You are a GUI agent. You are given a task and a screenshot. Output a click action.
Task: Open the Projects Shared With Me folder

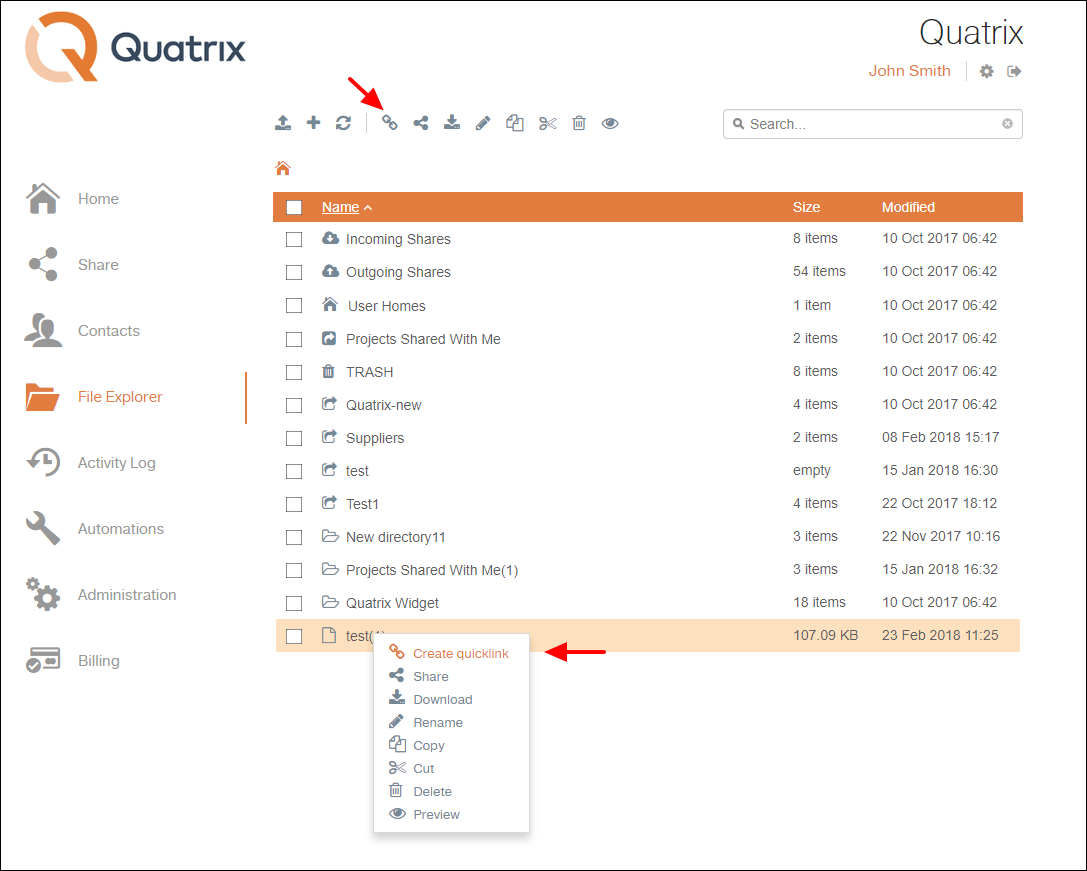(423, 339)
